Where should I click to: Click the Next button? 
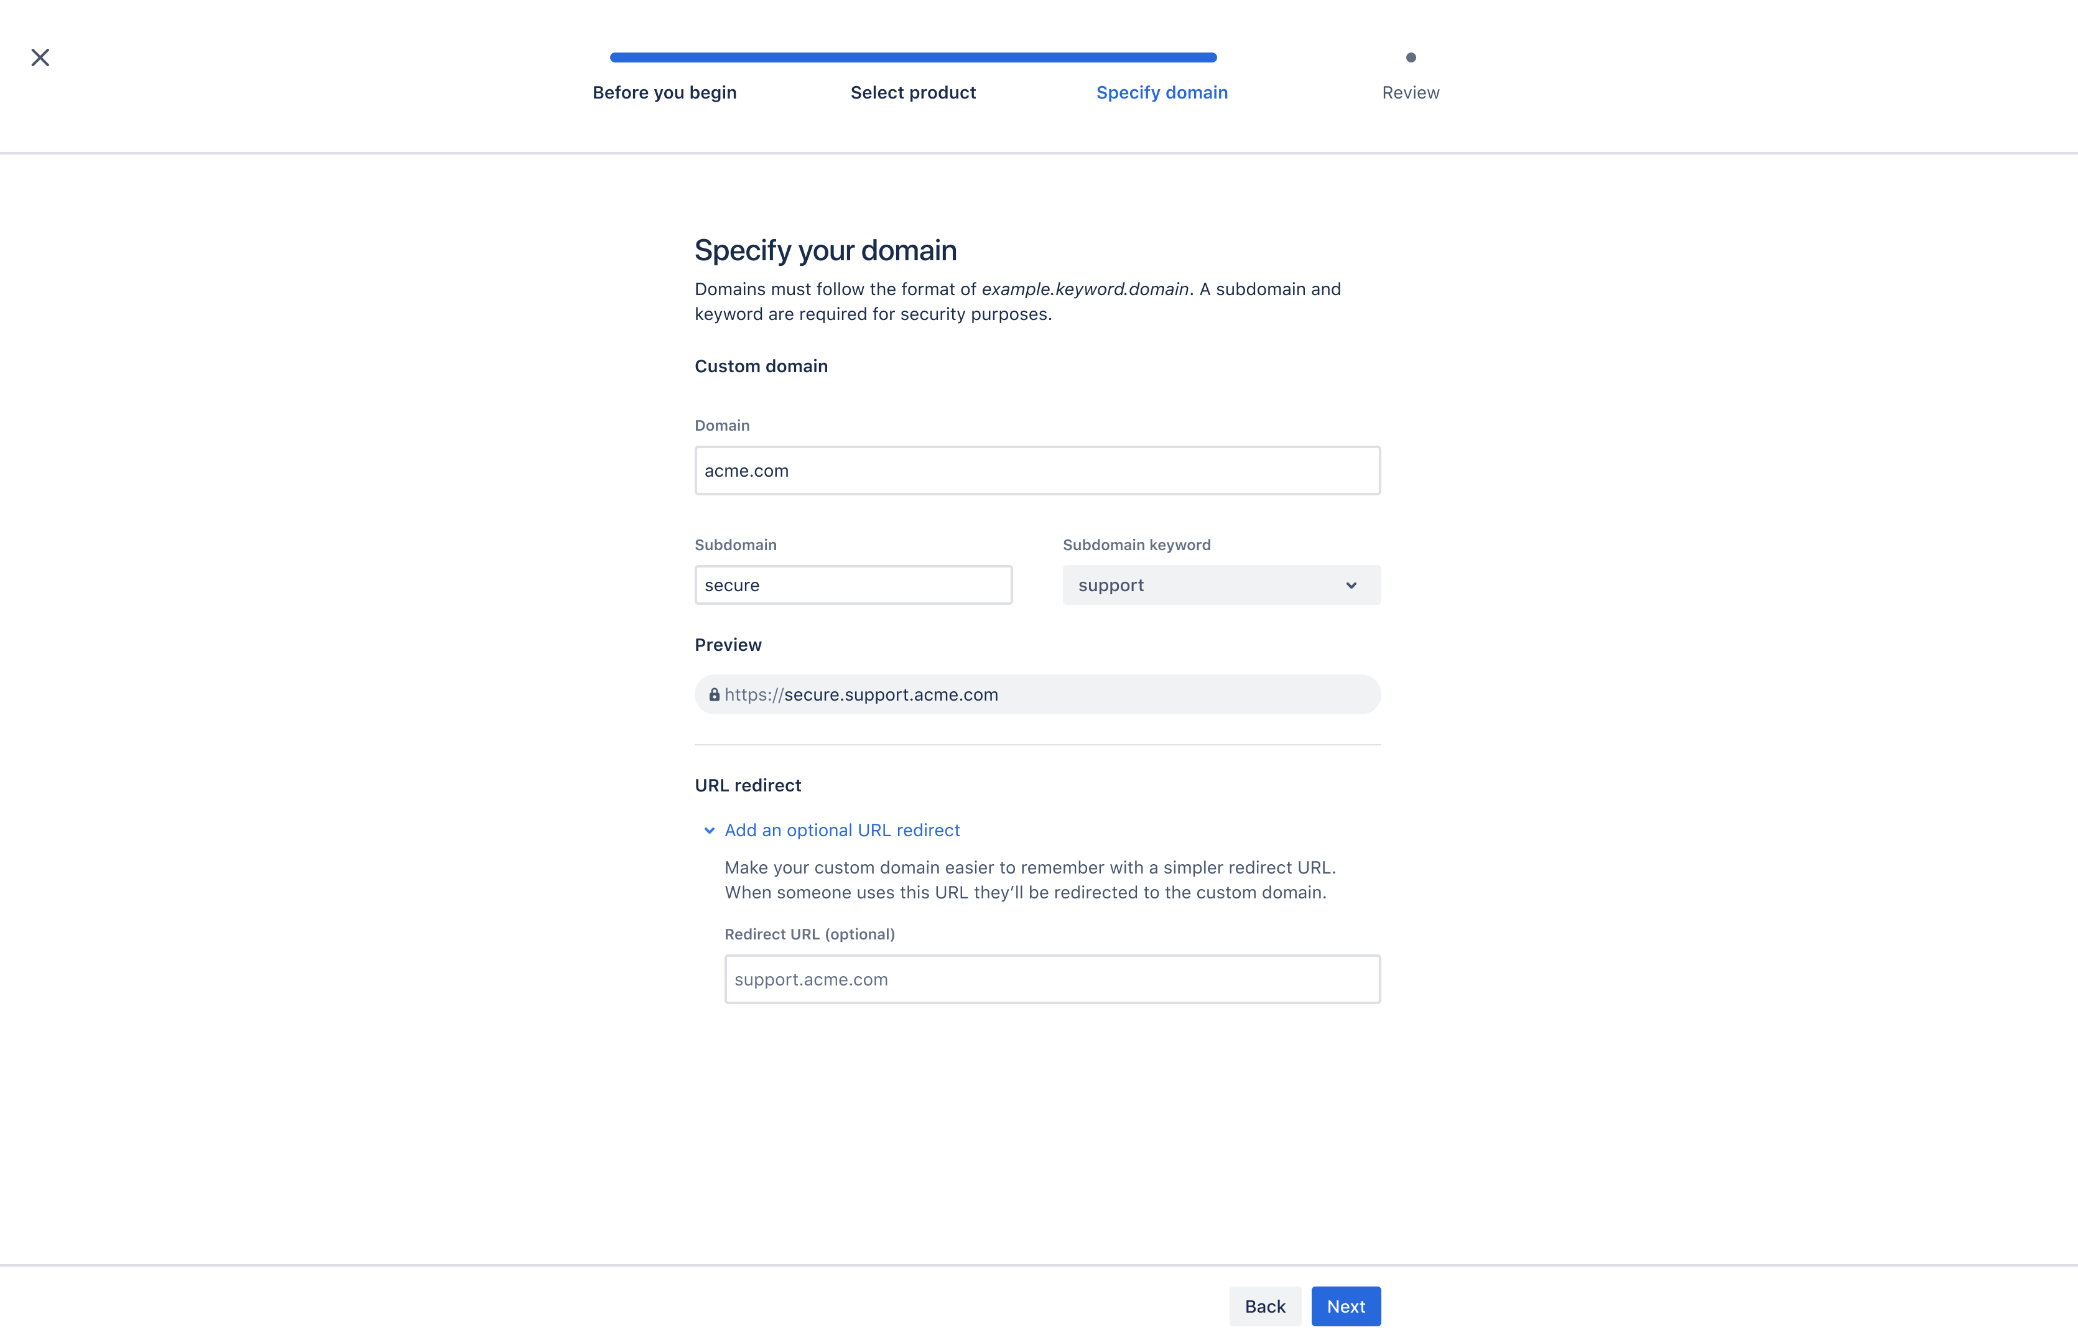(1346, 1306)
